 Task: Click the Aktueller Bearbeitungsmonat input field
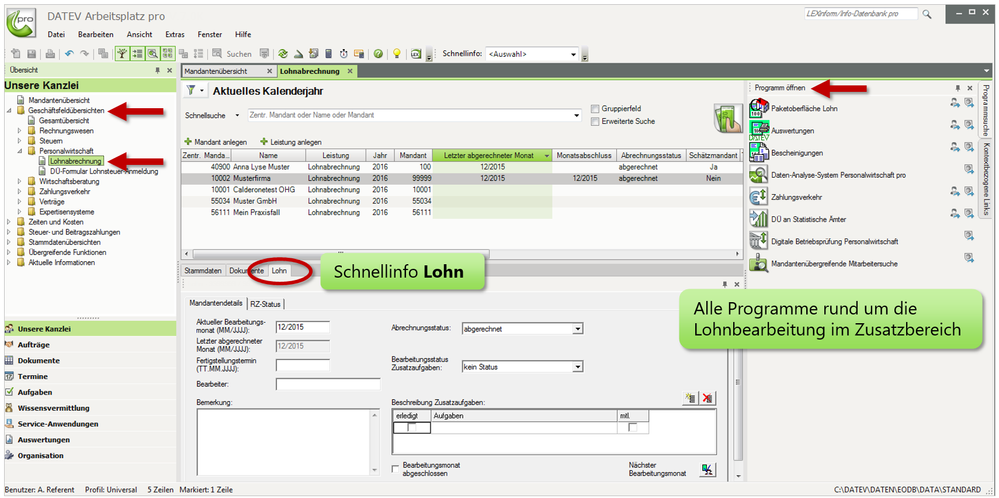[x=302, y=327]
